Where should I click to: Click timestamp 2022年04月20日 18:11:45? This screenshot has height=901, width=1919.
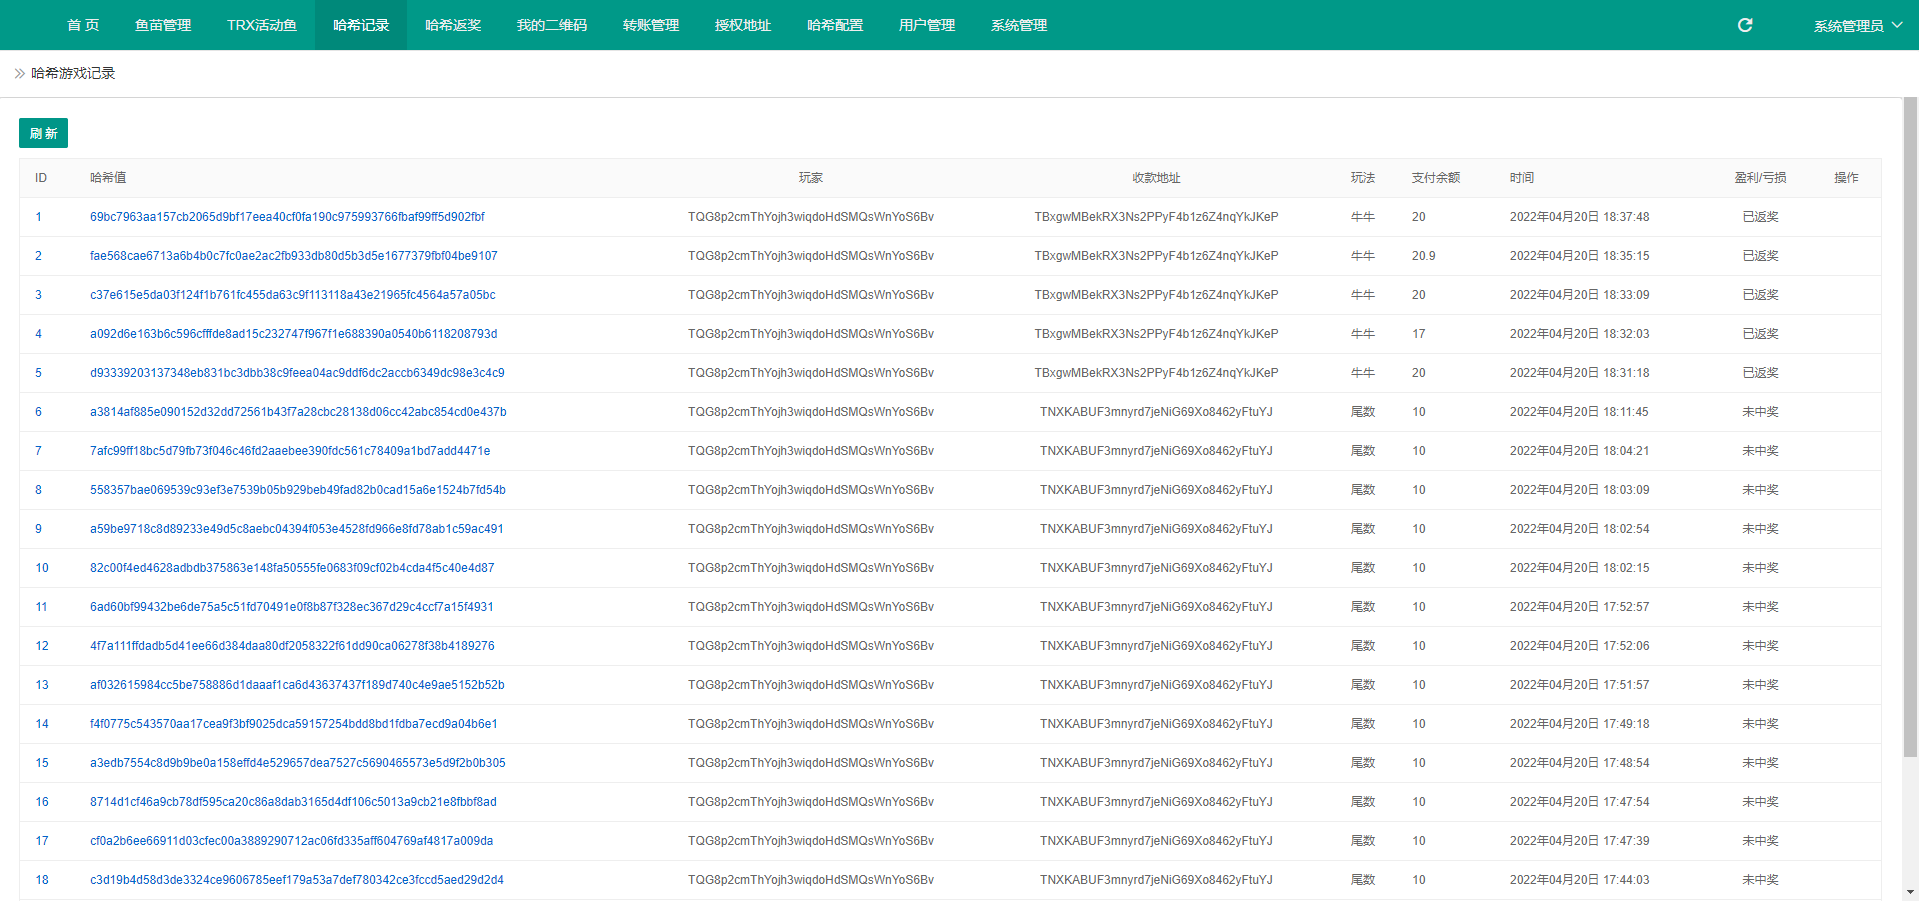point(1579,412)
